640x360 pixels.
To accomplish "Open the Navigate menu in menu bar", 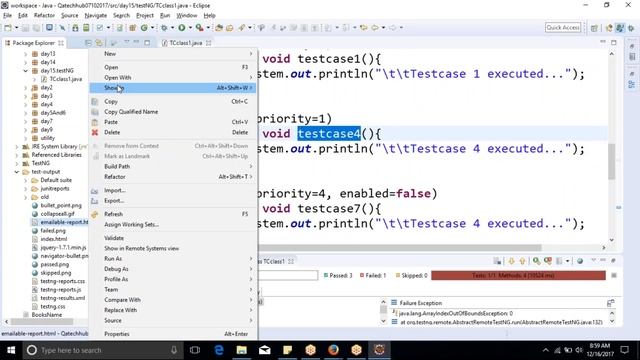I will (96, 16).
